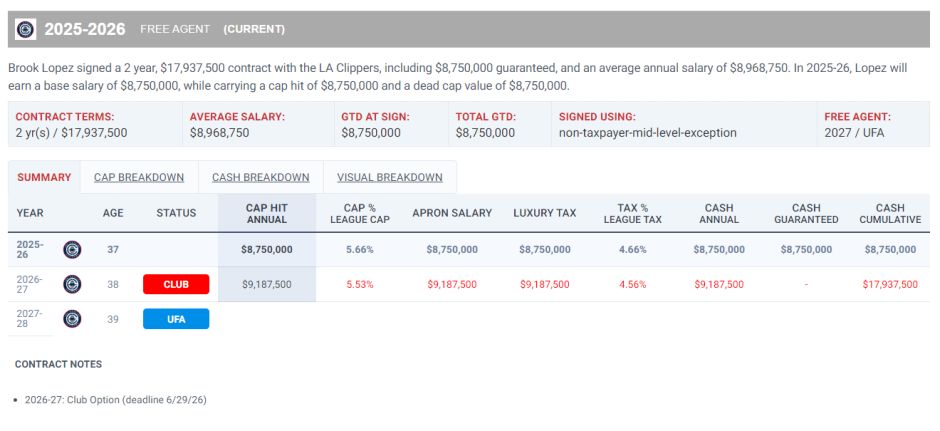Viewport: 940px width, 431px height.
Task: Click the Contract Terms summary box
Action: (92, 124)
